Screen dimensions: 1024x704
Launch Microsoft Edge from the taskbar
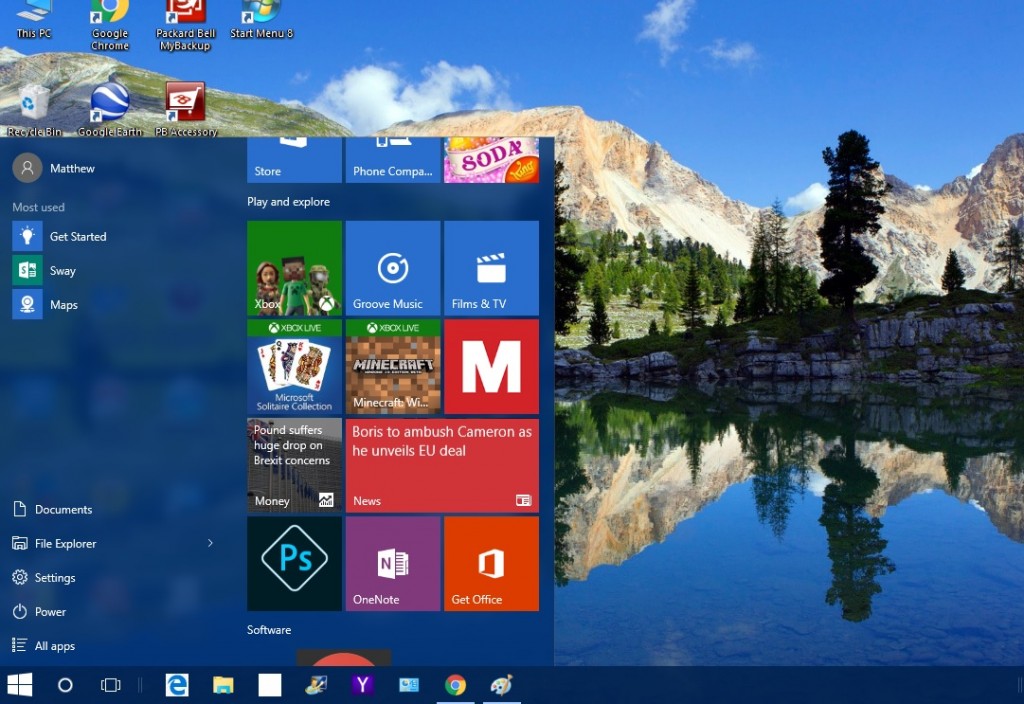[177, 685]
